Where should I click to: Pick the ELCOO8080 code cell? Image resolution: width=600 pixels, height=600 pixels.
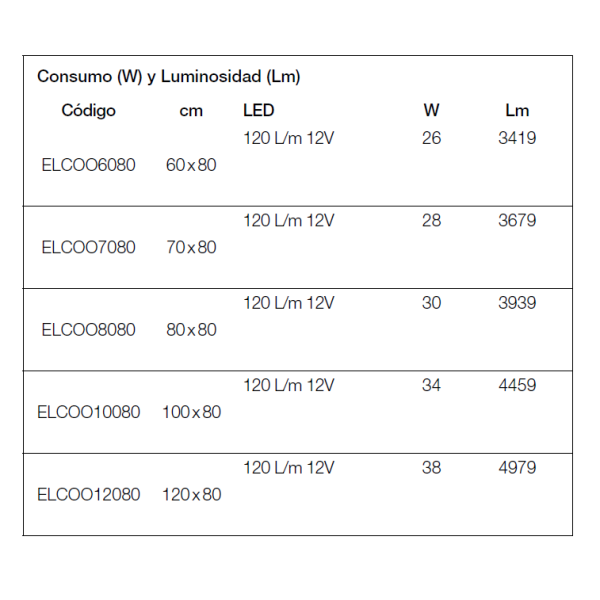click(88, 329)
